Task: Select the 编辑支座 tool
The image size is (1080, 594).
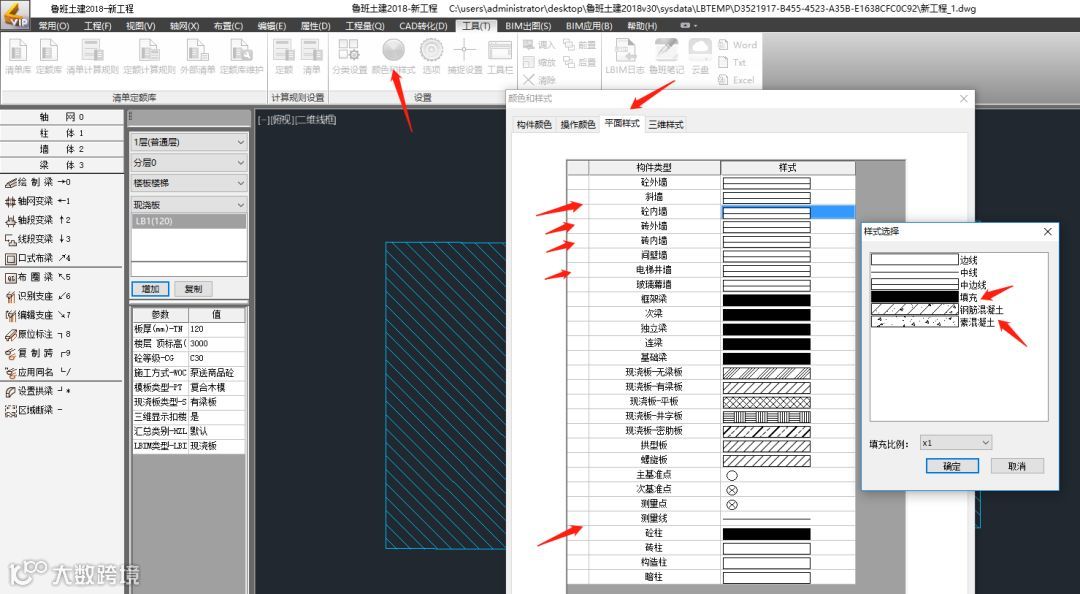Action: click(x=37, y=315)
